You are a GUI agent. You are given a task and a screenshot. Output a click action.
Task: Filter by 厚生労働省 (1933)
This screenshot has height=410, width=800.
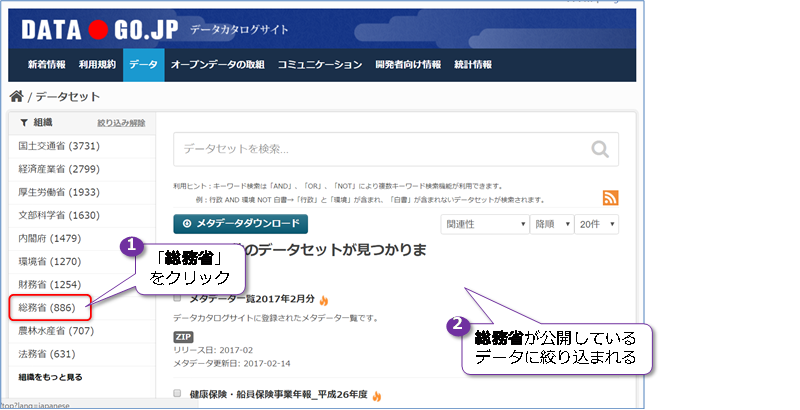[x=59, y=192]
